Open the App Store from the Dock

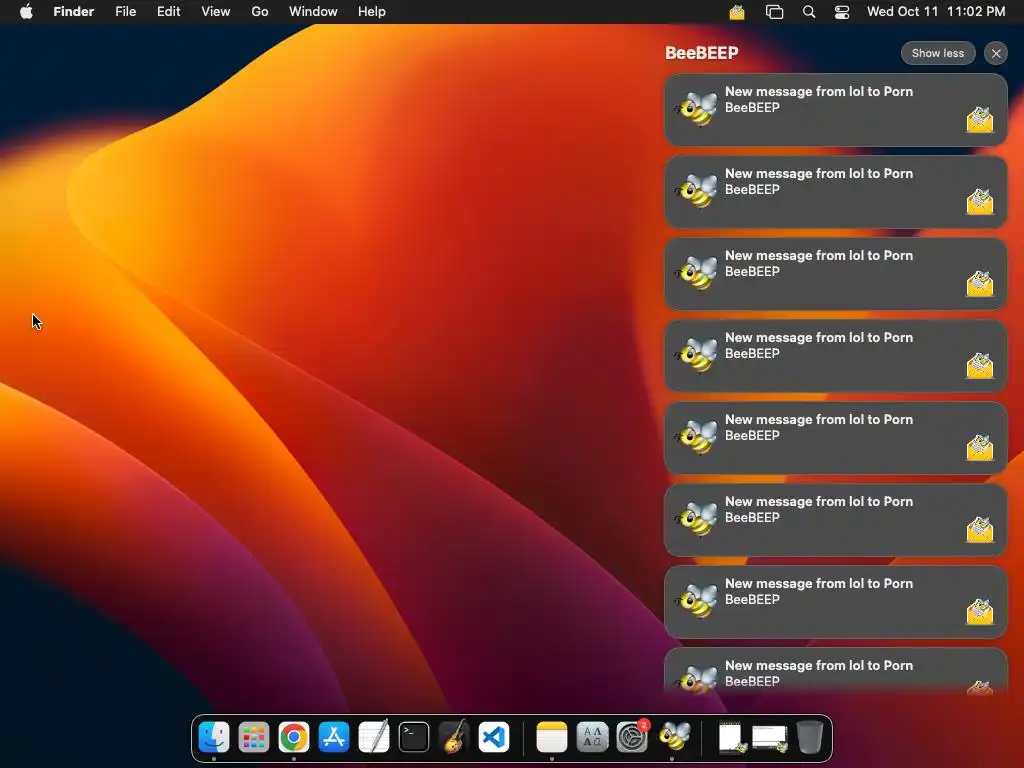click(334, 737)
